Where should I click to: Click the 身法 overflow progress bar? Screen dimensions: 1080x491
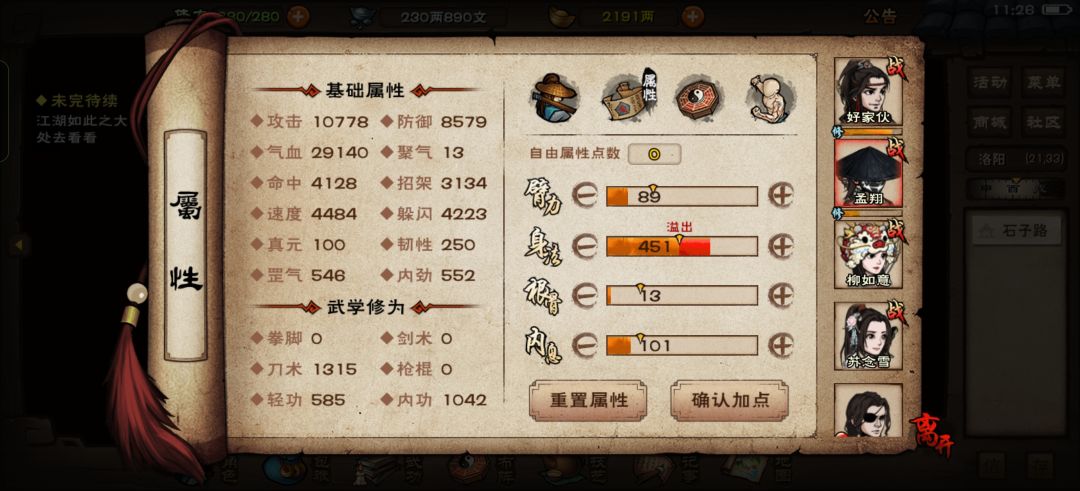click(682, 246)
